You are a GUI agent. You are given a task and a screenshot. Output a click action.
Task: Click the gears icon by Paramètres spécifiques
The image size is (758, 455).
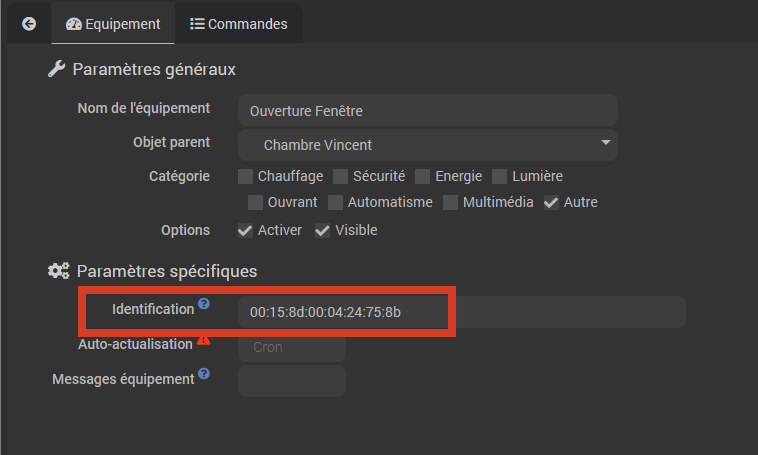(58, 271)
